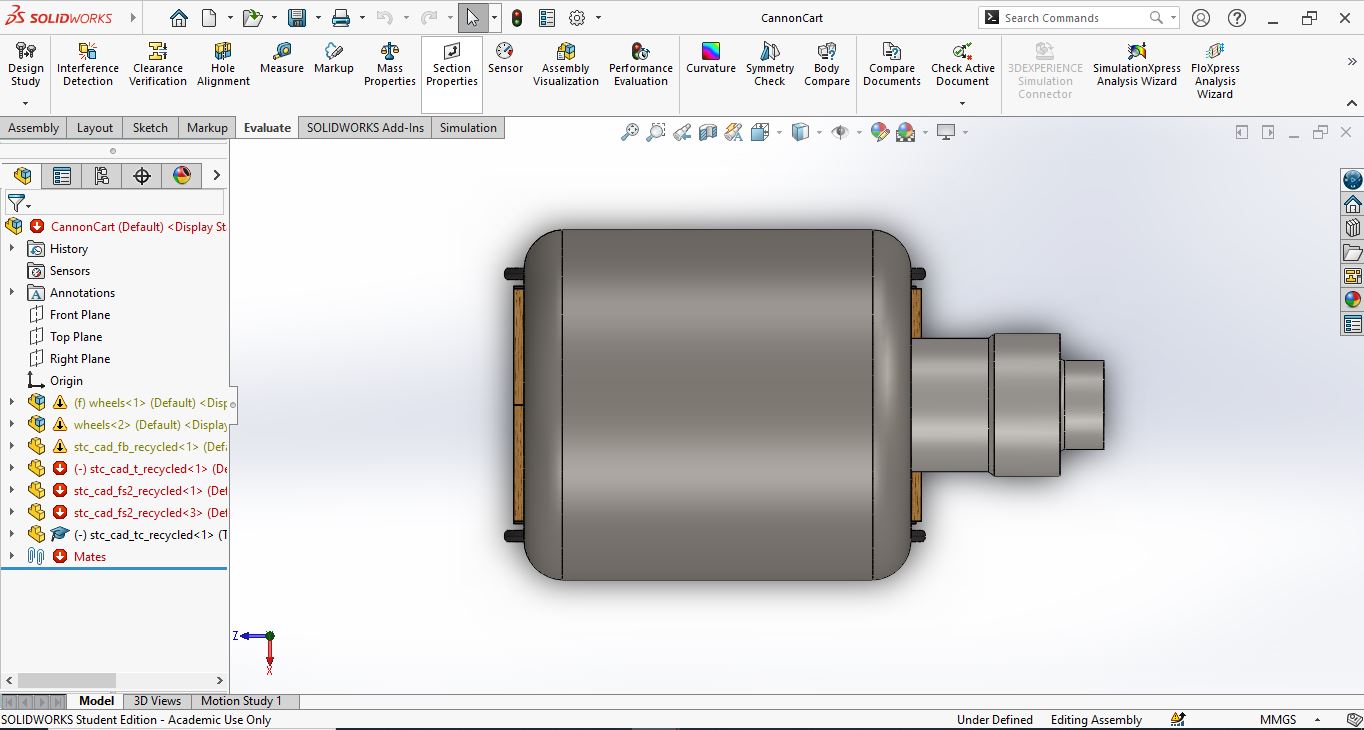Image resolution: width=1364 pixels, height=730 pixels.
Task: Expand the Mates folder
Action: point(12,557)
